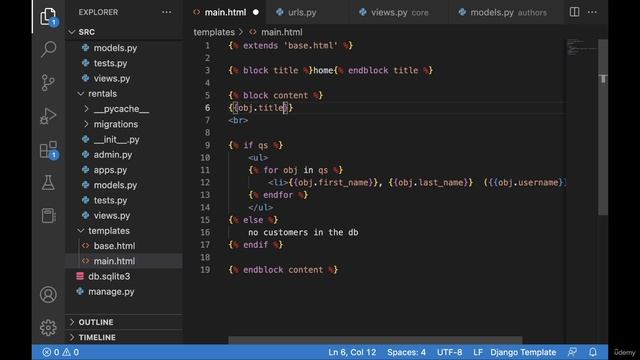Click the errors count in status bar

pyautogui.click(x=51, y=352)
